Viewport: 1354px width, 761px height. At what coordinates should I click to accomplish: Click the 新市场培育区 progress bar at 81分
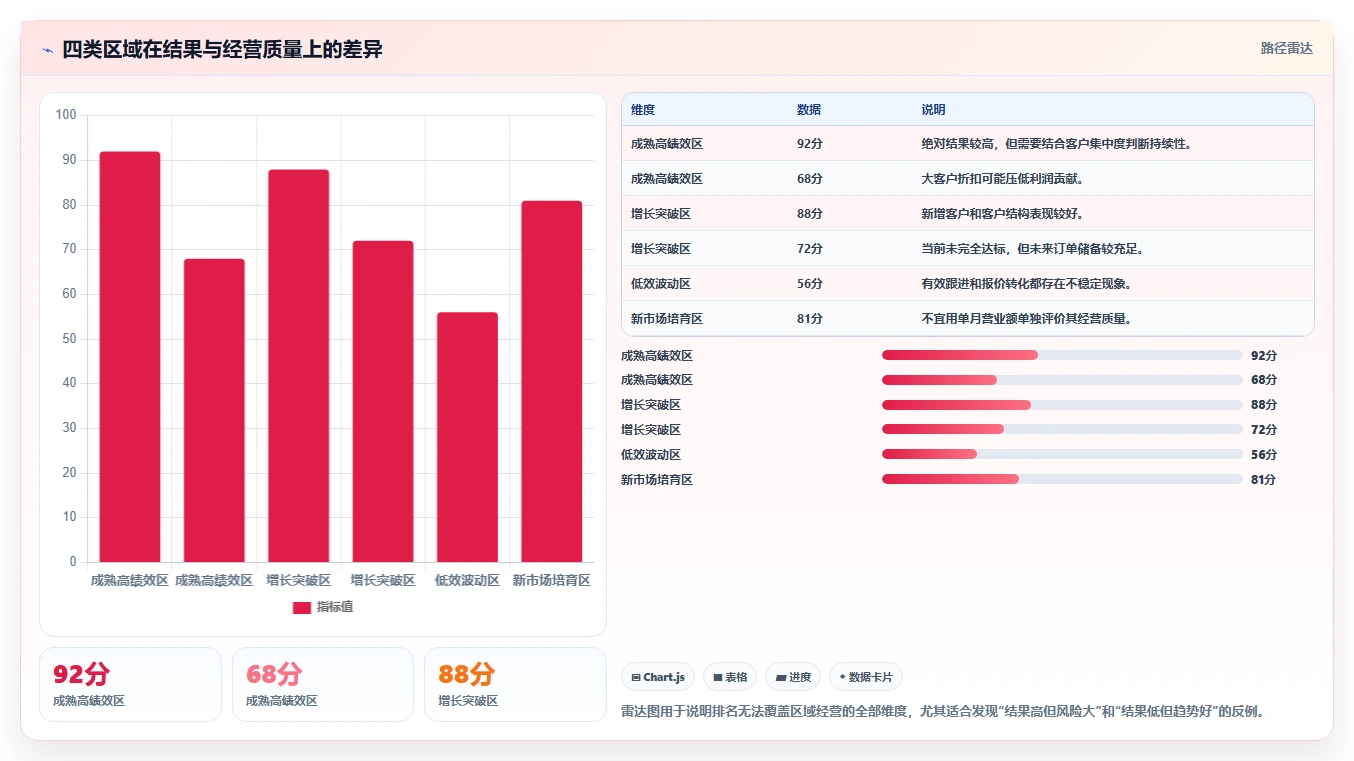coord(1062,479)
